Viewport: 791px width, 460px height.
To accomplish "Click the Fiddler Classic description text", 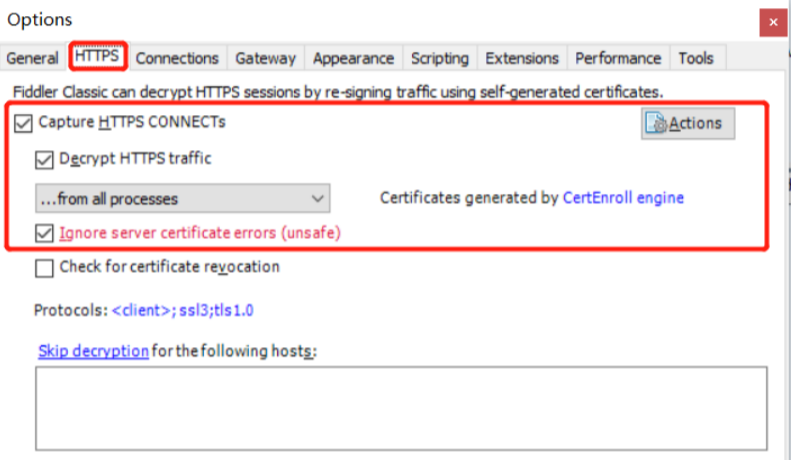I will coord(337,92).
